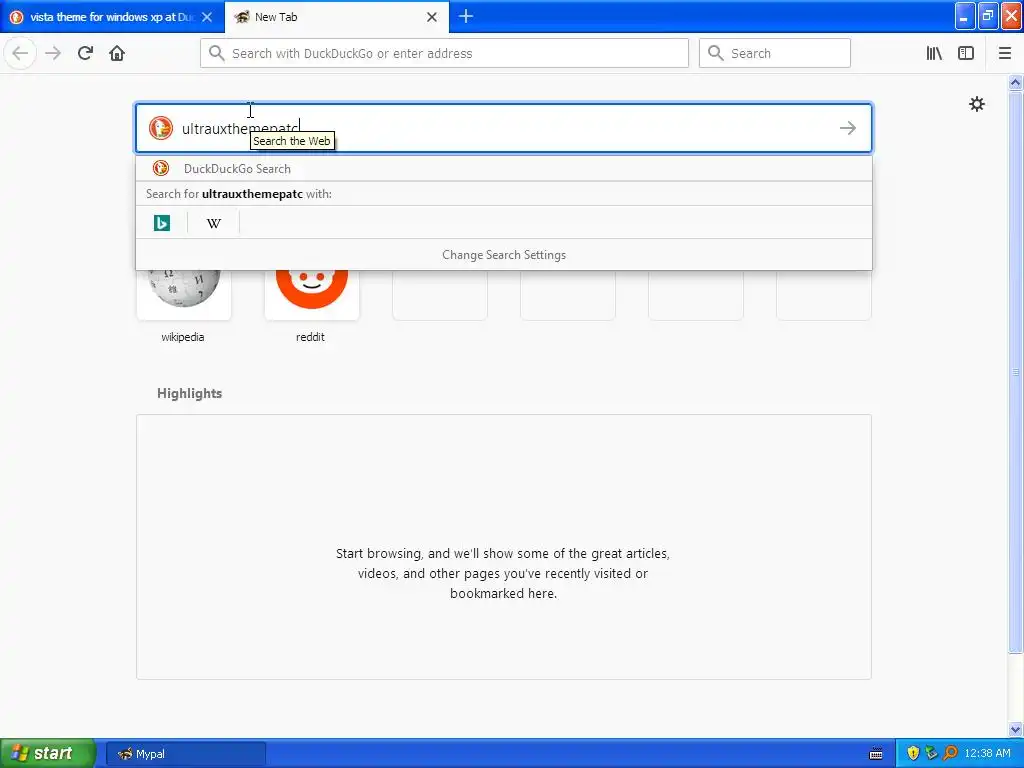Image resolution: width=1024 pixels, height=768 pixels.
Task: Open Change Search Settings
Action: click(504, 255)
